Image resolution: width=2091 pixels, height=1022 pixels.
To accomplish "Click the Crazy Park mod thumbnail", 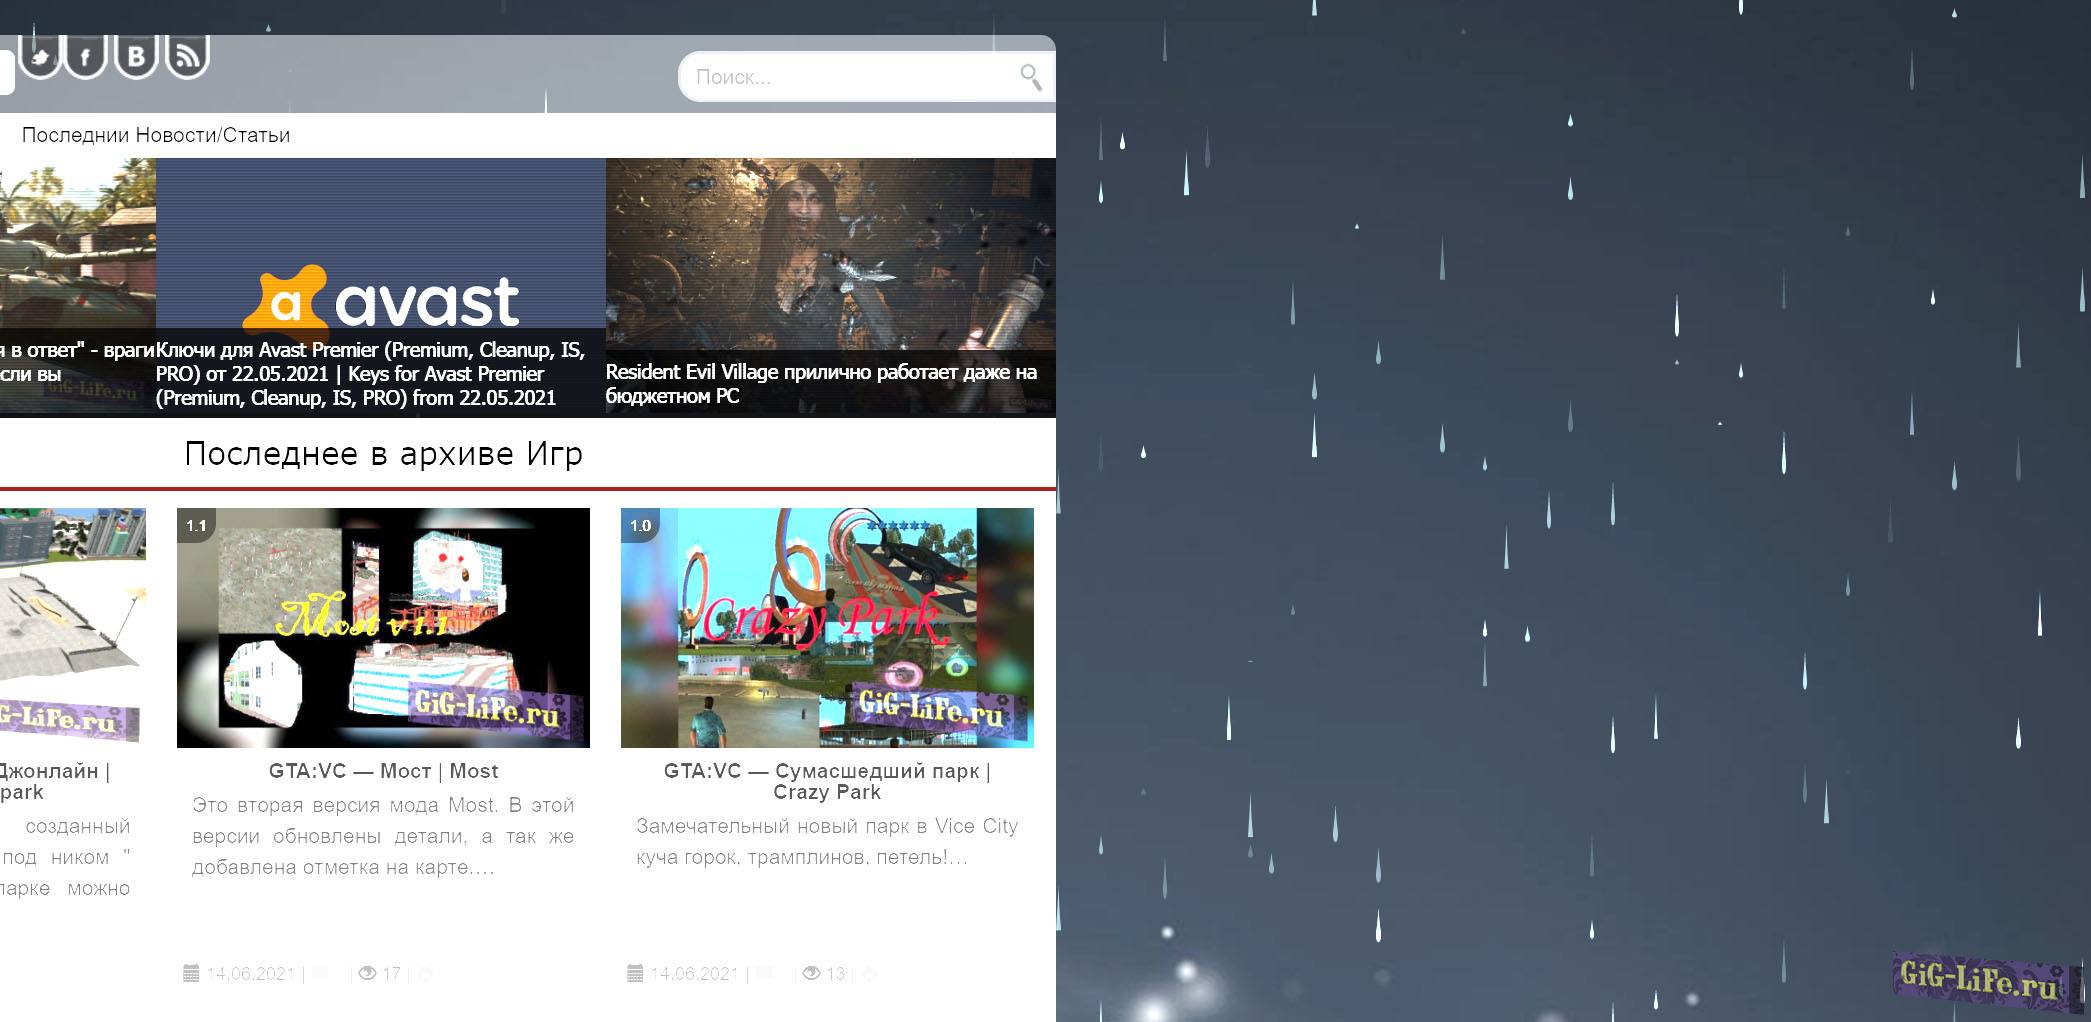I will 827,627.
